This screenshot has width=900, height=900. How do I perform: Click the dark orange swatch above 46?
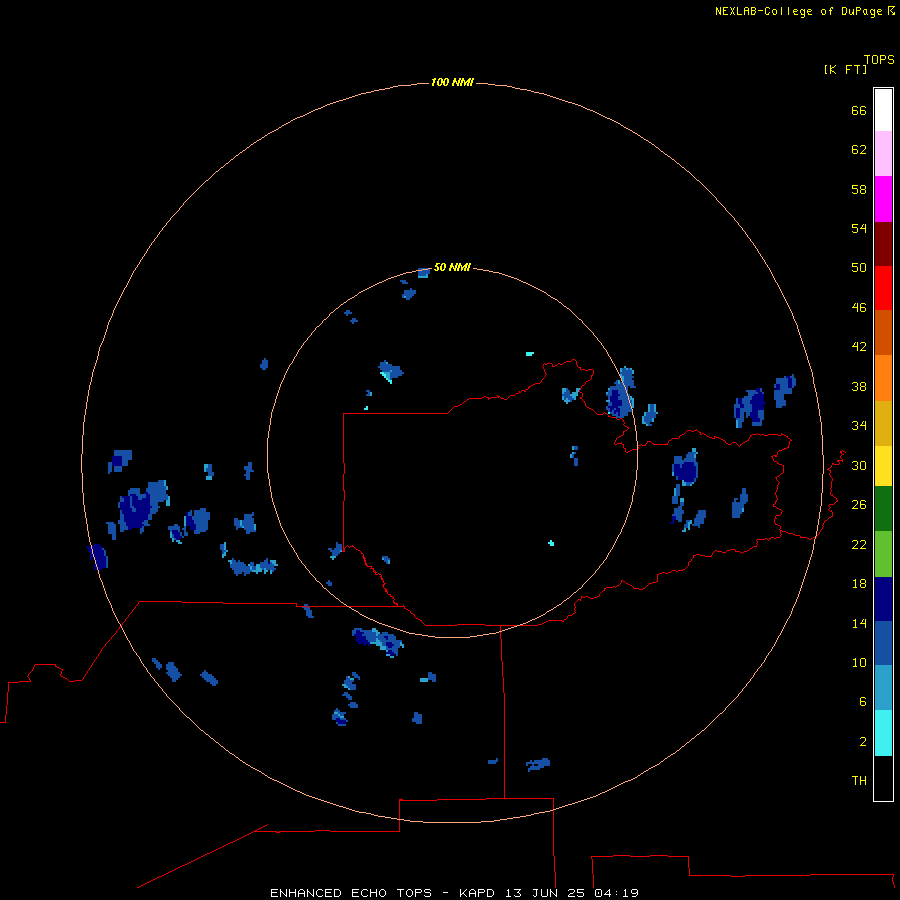click(x=883, y=333)
